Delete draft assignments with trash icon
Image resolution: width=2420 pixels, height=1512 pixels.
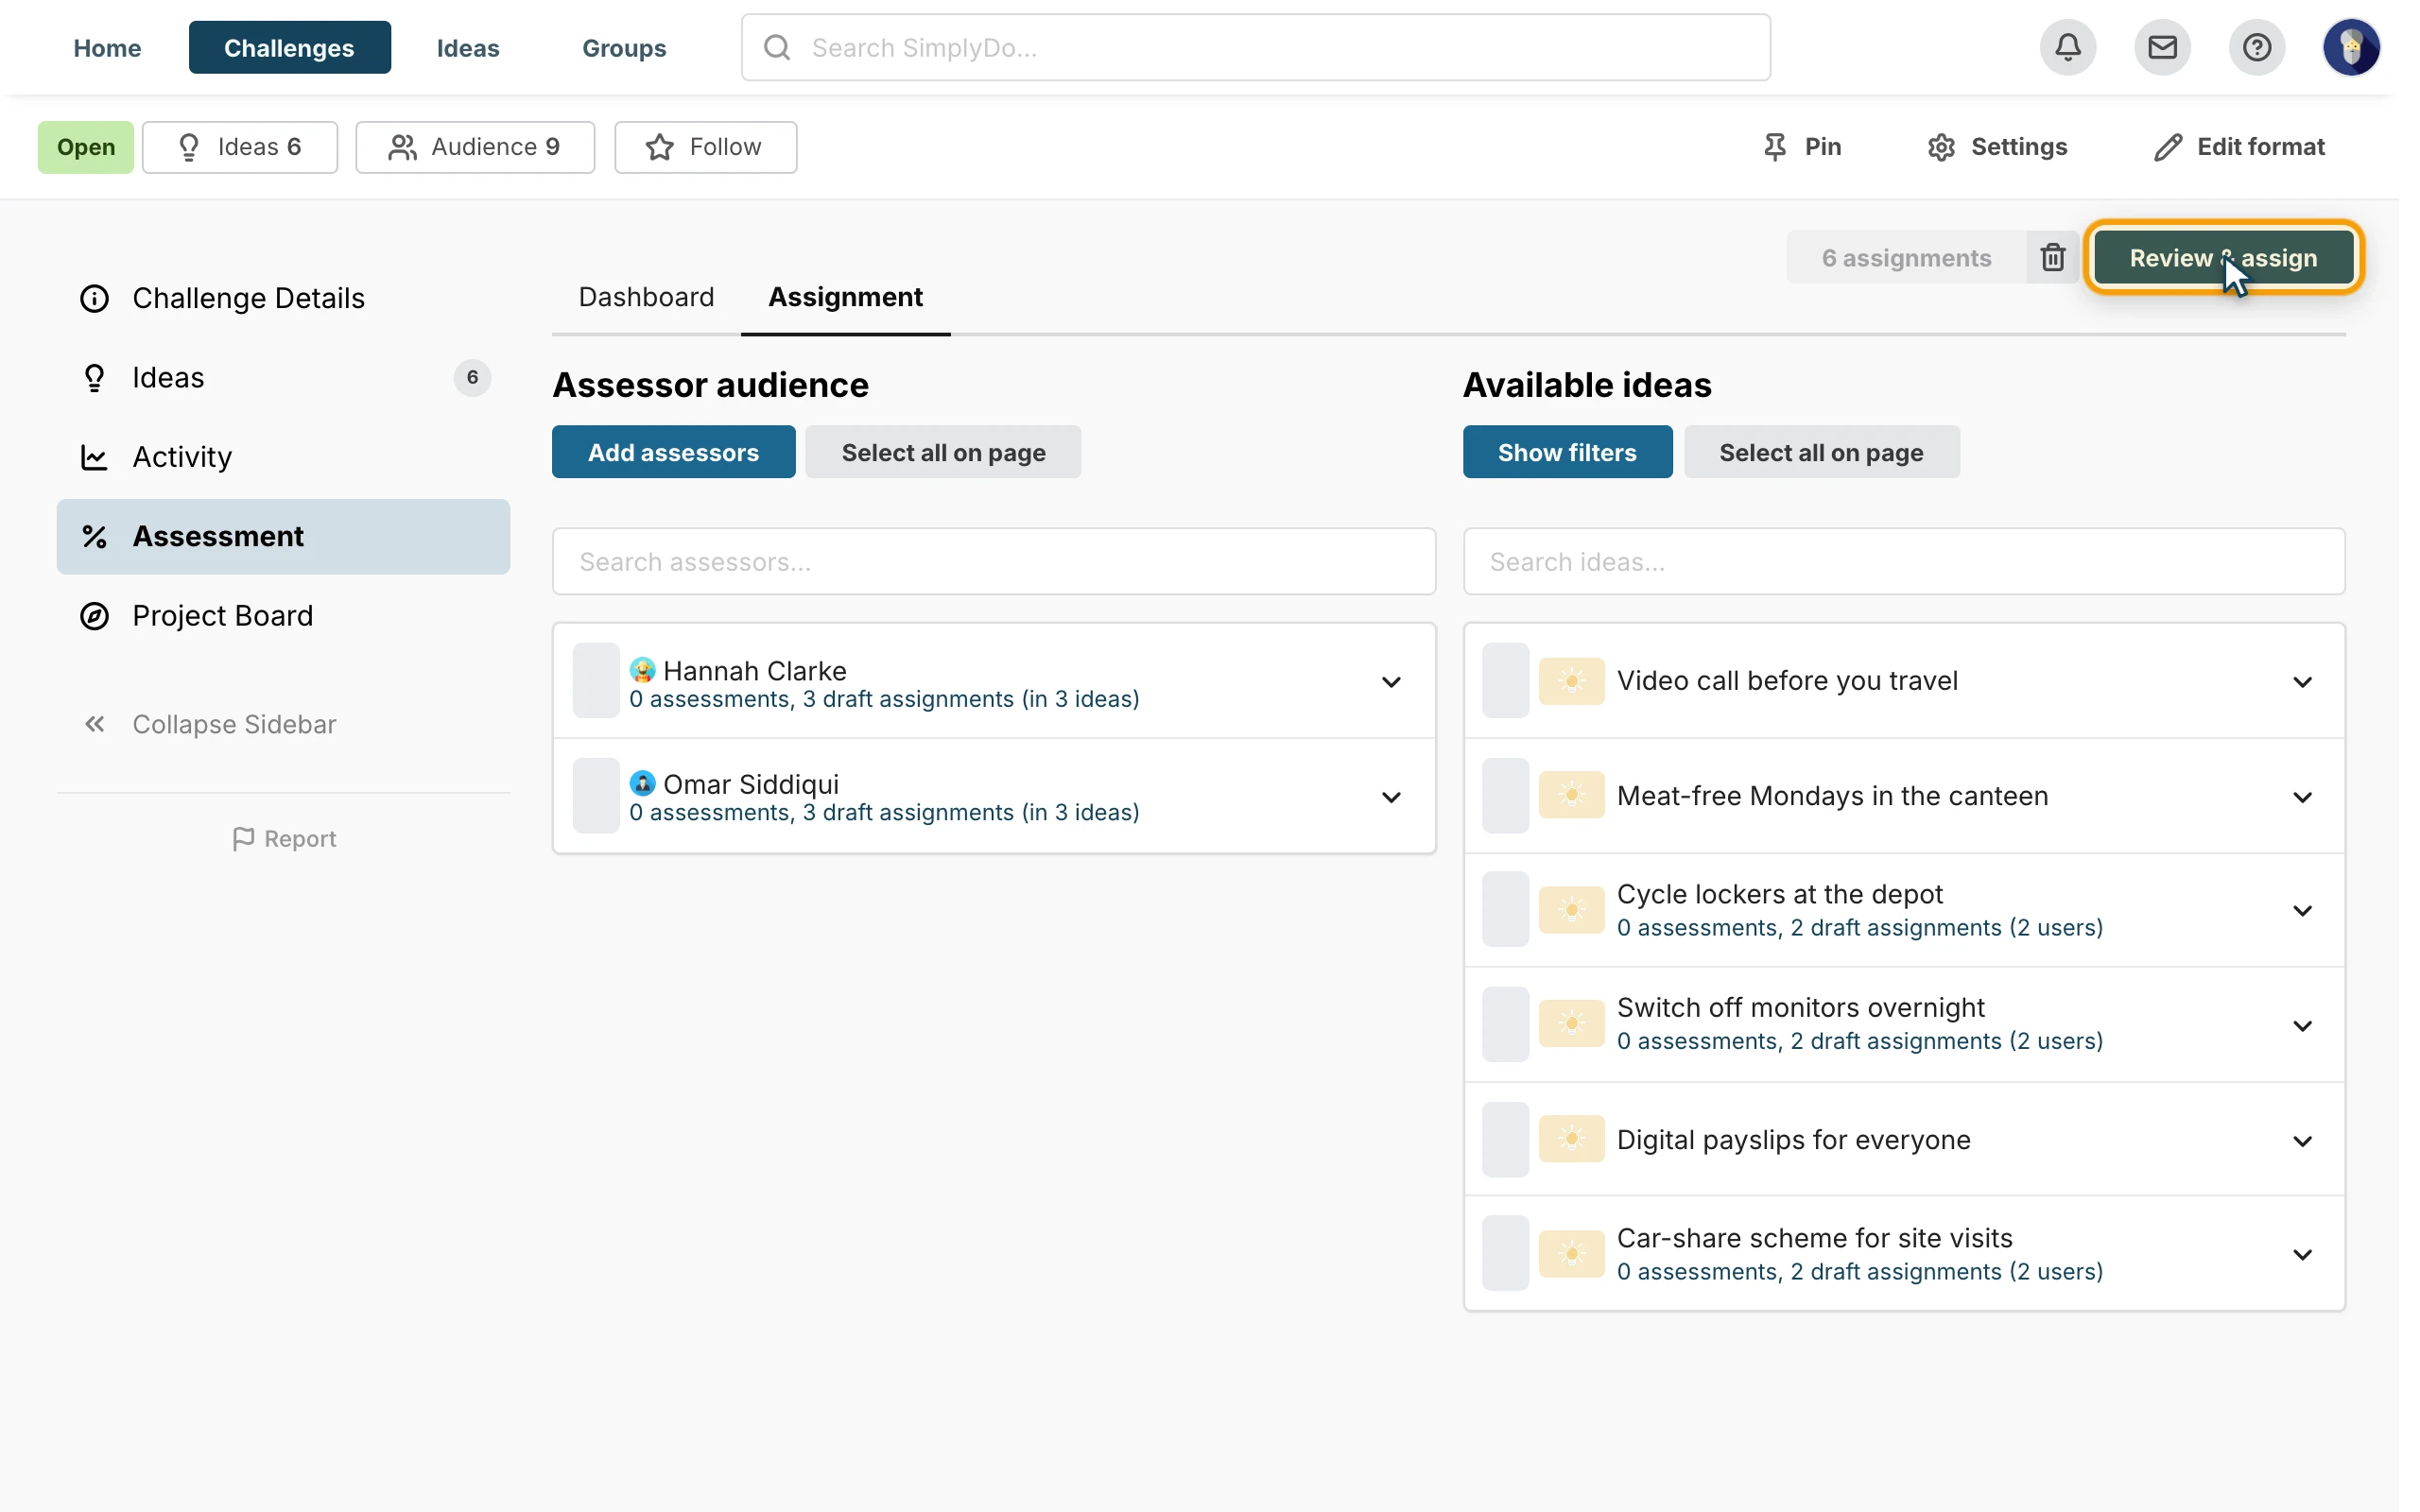[2052, 258]
